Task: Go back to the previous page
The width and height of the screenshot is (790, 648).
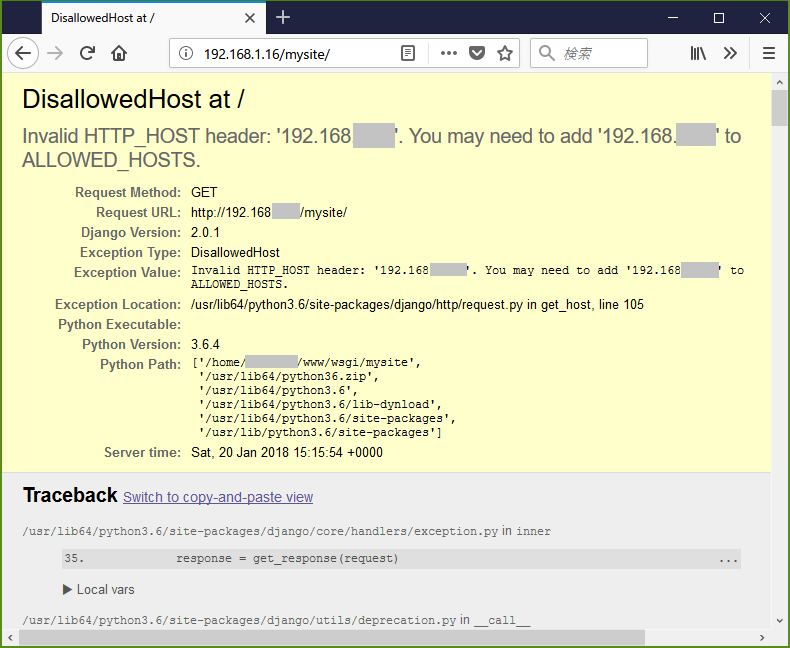Action: click(x=23, y=53)
